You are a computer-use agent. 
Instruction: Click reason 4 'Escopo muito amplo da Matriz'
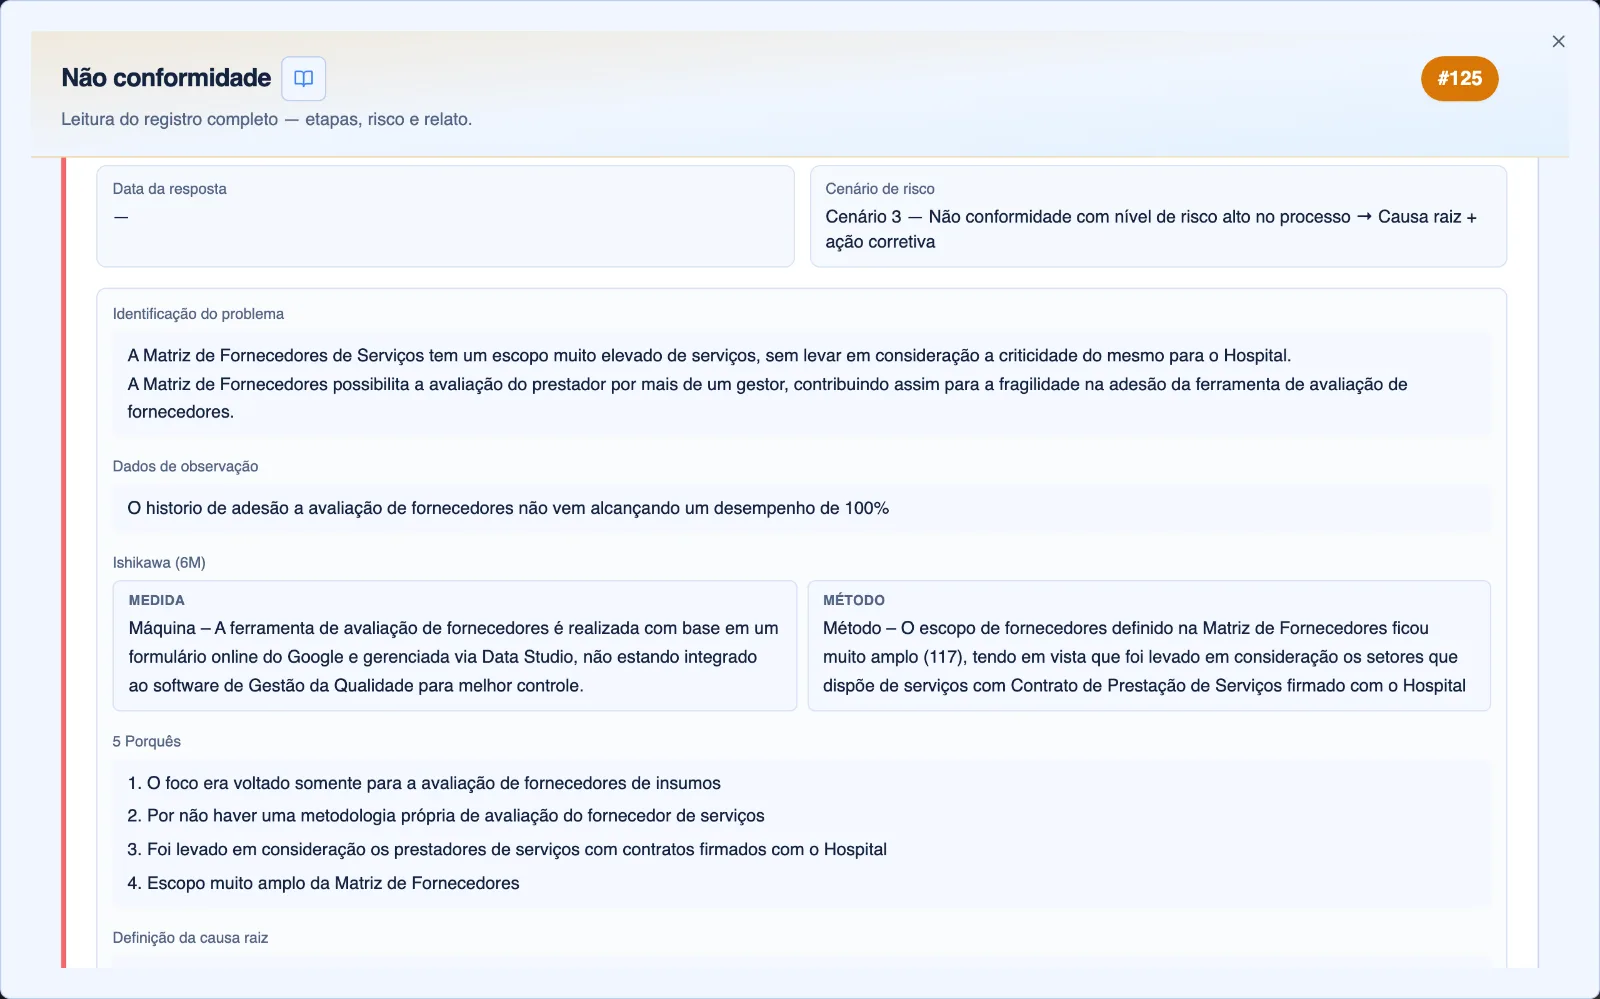pos(323,883)
